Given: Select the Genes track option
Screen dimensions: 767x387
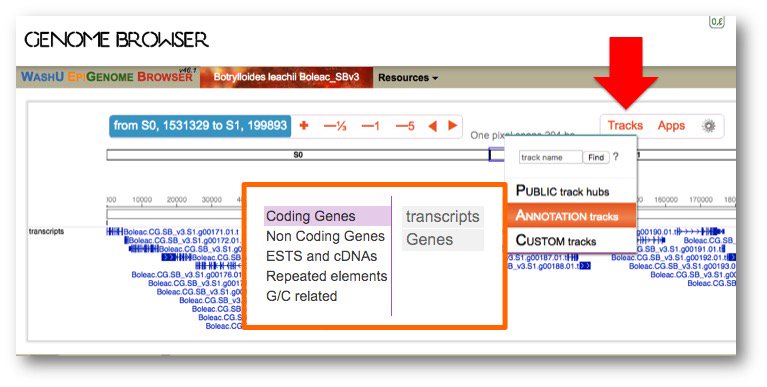Looking at the screenshot, I should pos(443,240).
